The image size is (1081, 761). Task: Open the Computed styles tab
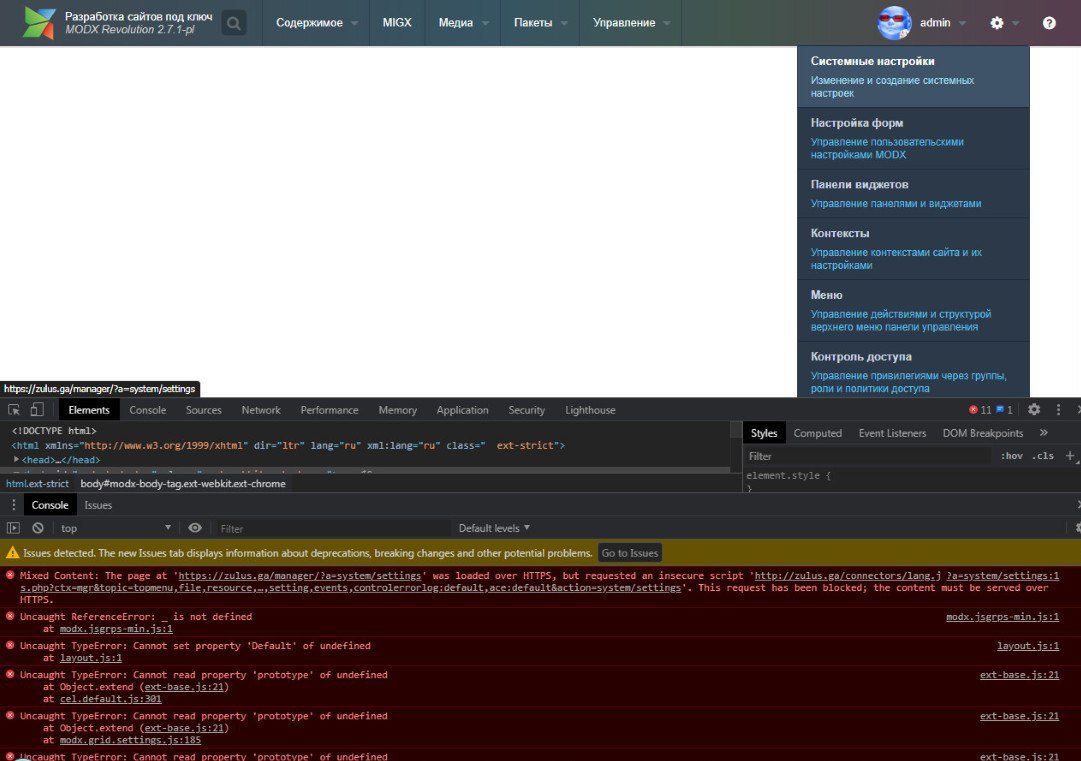tap(818, 433)
